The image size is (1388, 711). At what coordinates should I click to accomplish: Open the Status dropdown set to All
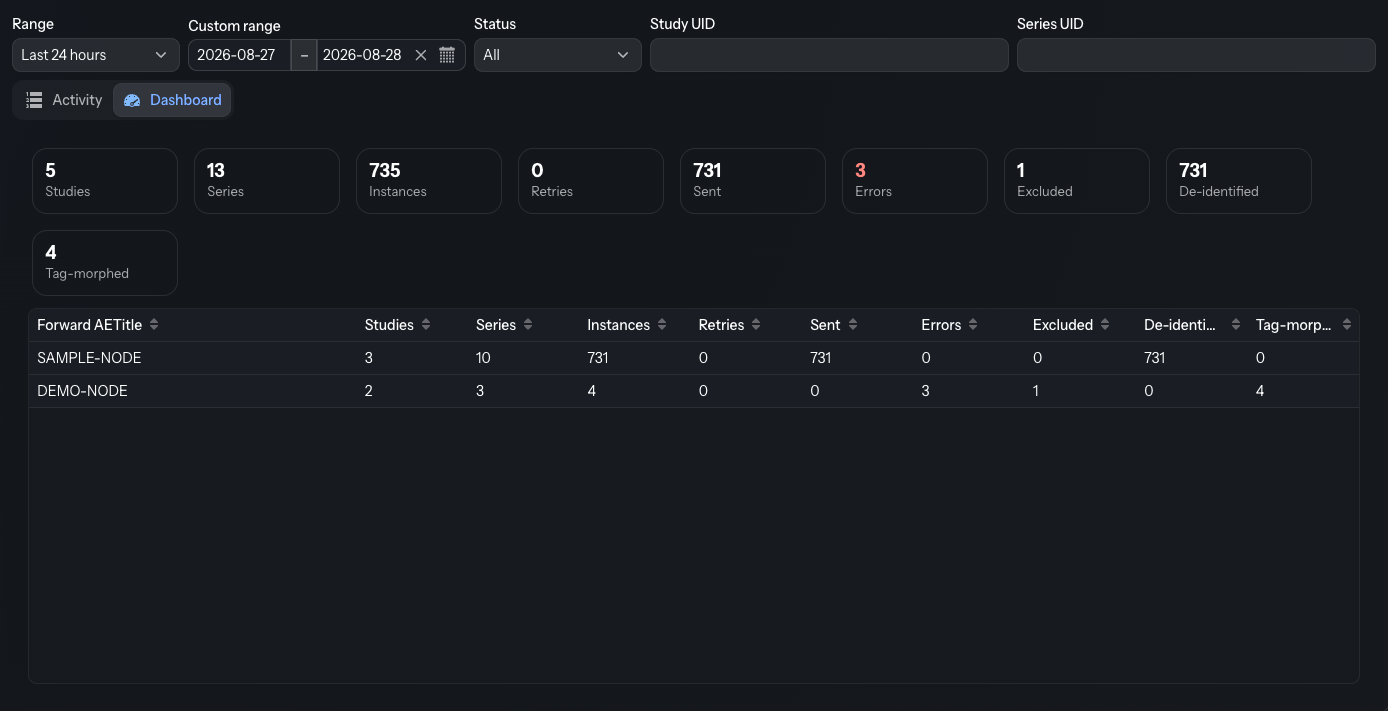[x=558, y=55]
